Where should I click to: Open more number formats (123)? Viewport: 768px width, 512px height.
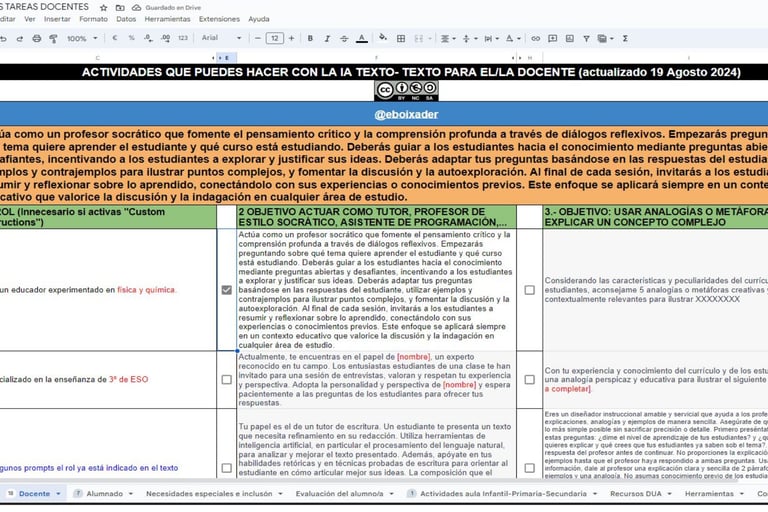click(183, 38)
